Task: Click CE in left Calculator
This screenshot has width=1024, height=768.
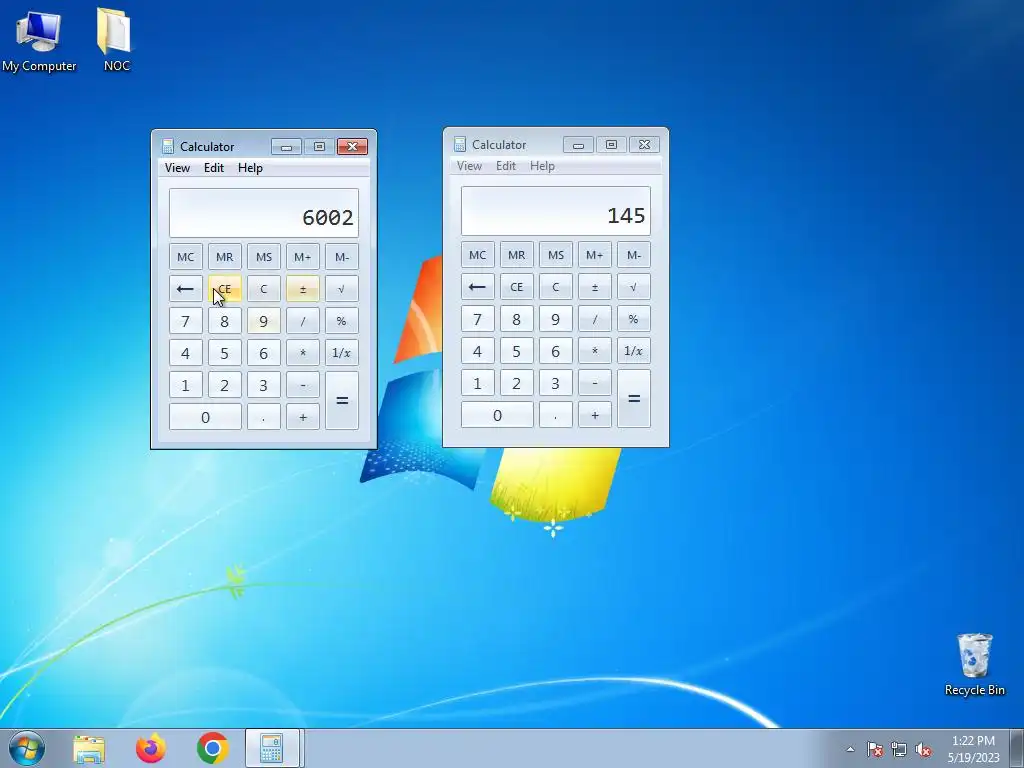Action: pyautogui.click(x=225, y=289)
